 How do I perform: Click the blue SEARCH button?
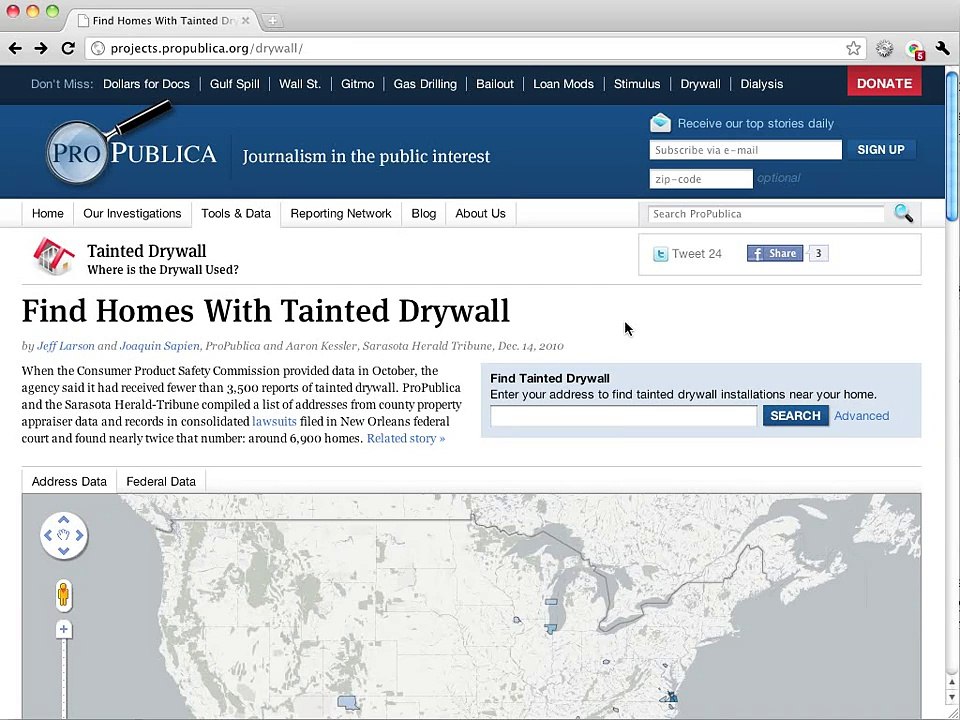tap(795, 416)
